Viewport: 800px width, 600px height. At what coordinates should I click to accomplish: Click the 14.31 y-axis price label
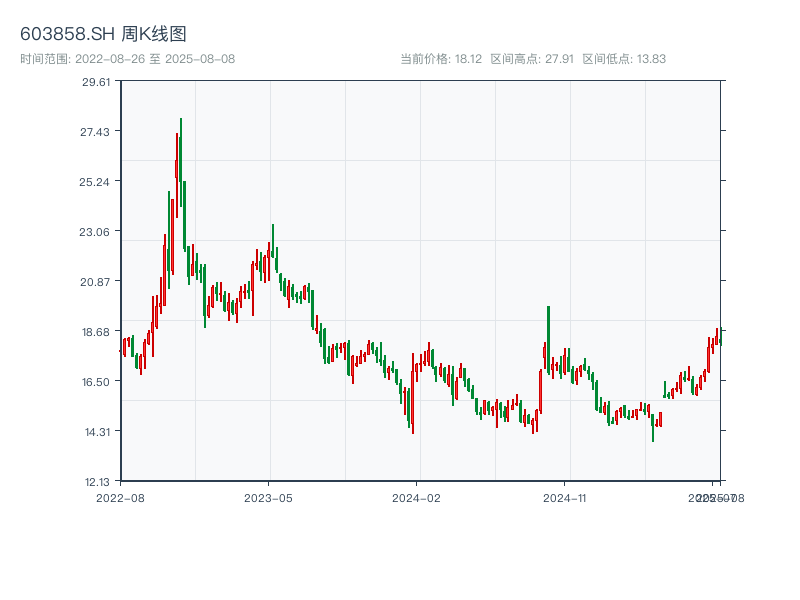pos(96,432)
